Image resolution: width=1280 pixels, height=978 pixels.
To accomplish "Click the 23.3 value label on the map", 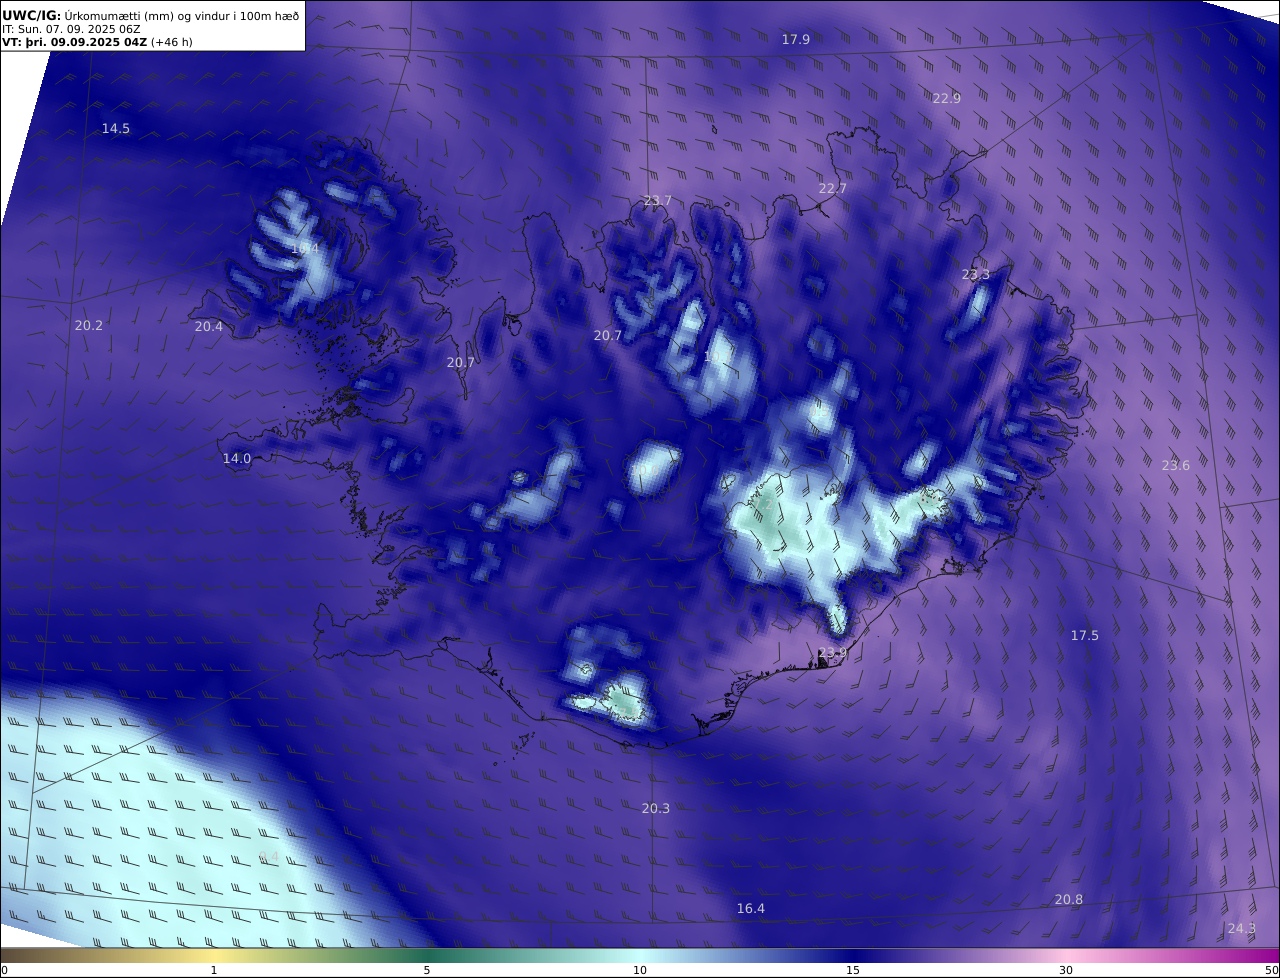I will [976, 274].
